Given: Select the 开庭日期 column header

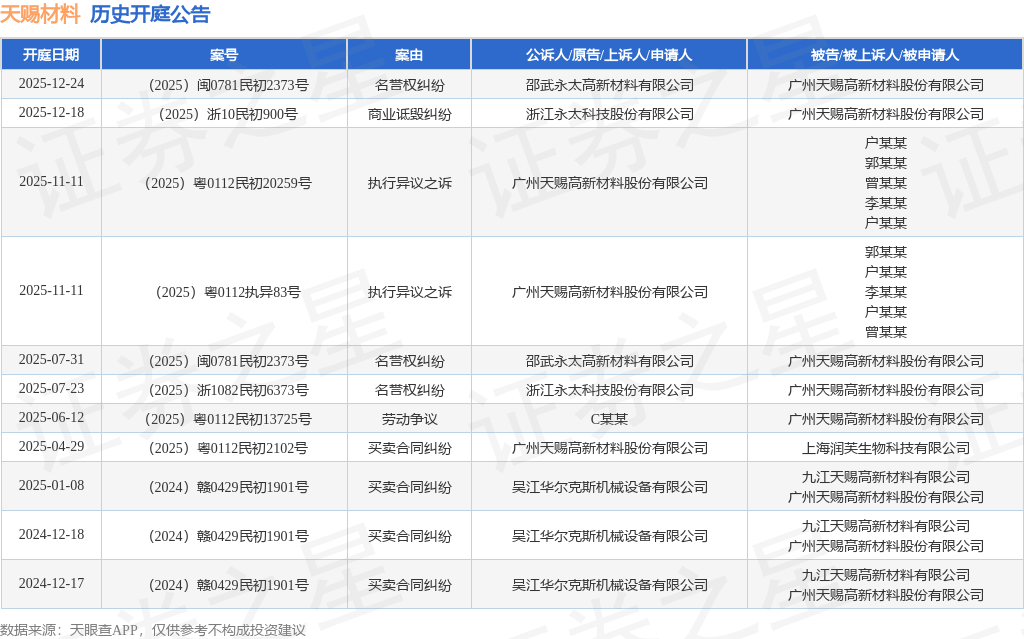Looking at the screenshot, I should [51, 55].
